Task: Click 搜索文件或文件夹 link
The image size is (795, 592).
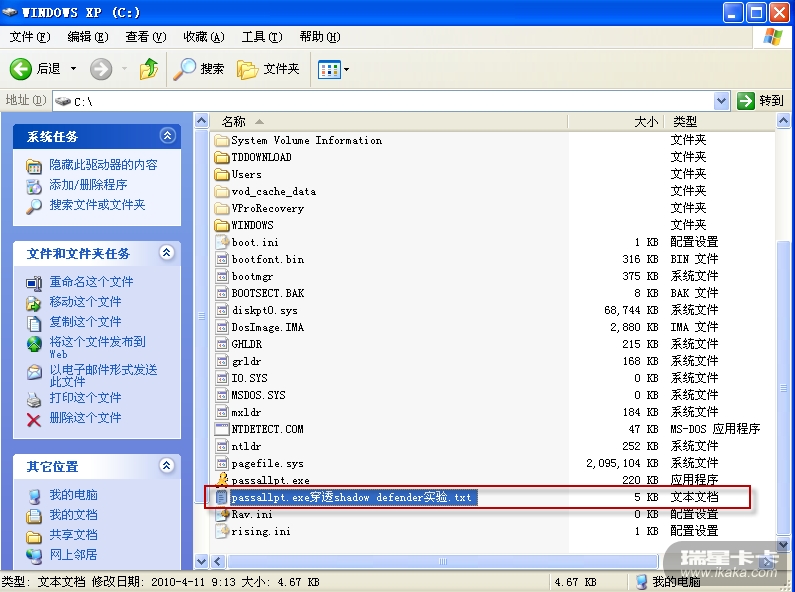Action: 97,205
